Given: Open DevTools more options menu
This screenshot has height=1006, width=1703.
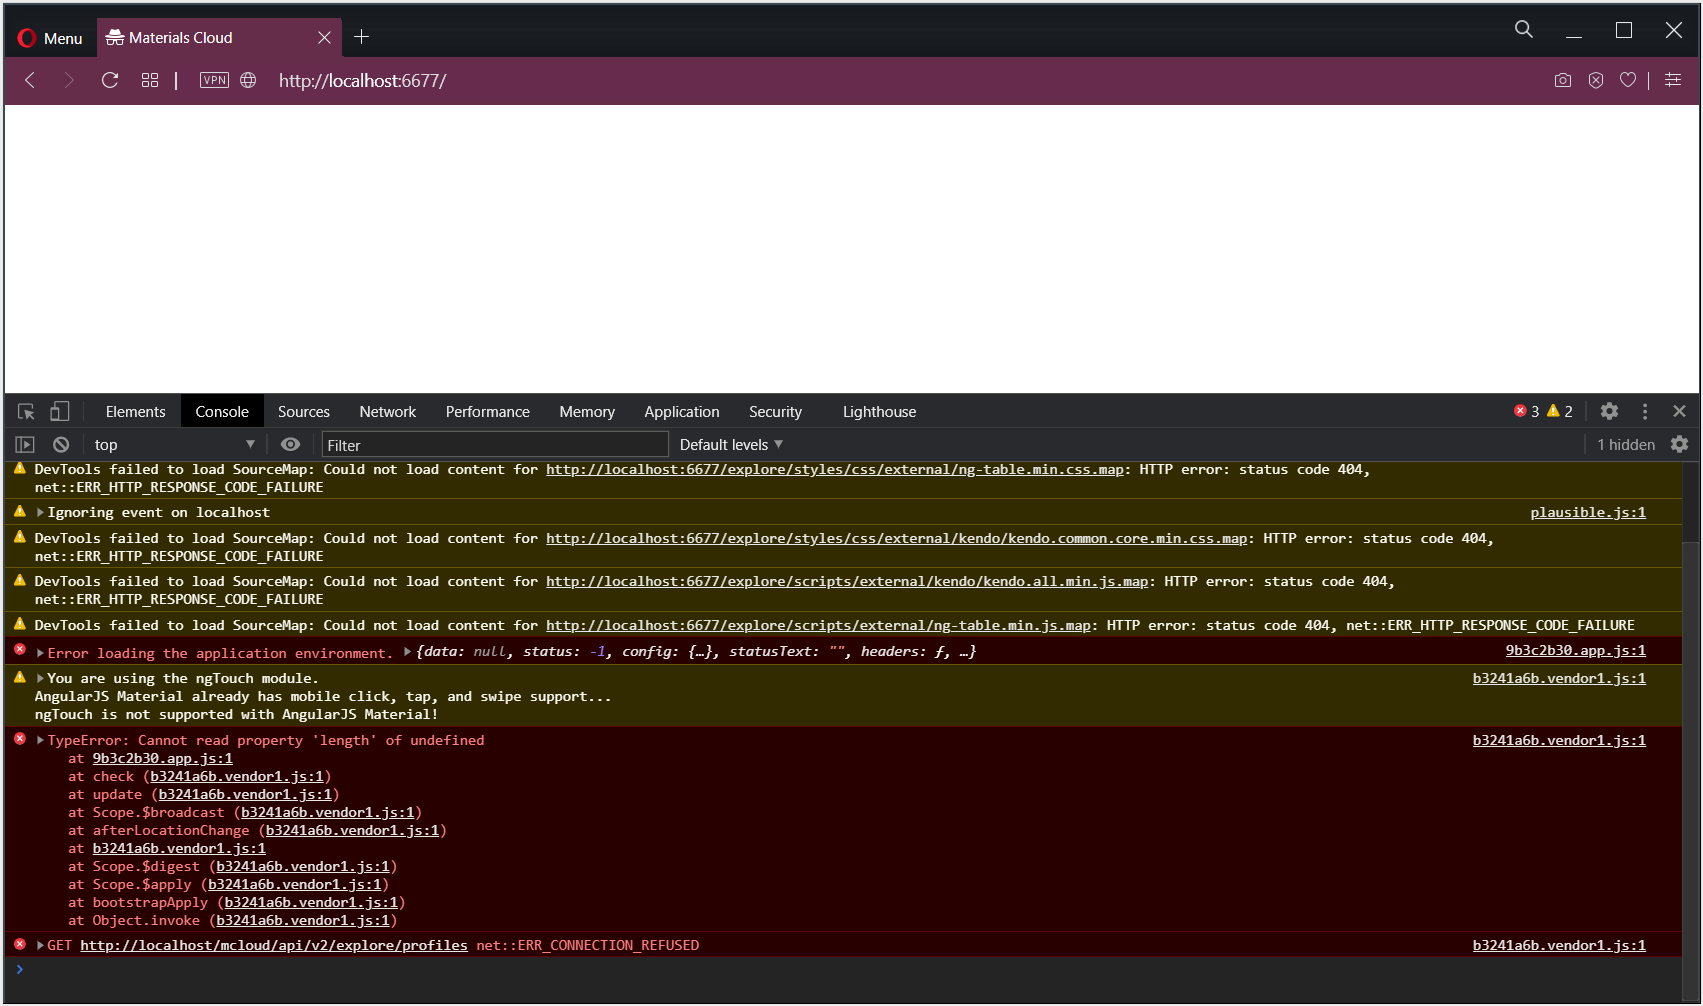Looking at the screenshot, I should pyautogui.click(x=1645, y=411).
